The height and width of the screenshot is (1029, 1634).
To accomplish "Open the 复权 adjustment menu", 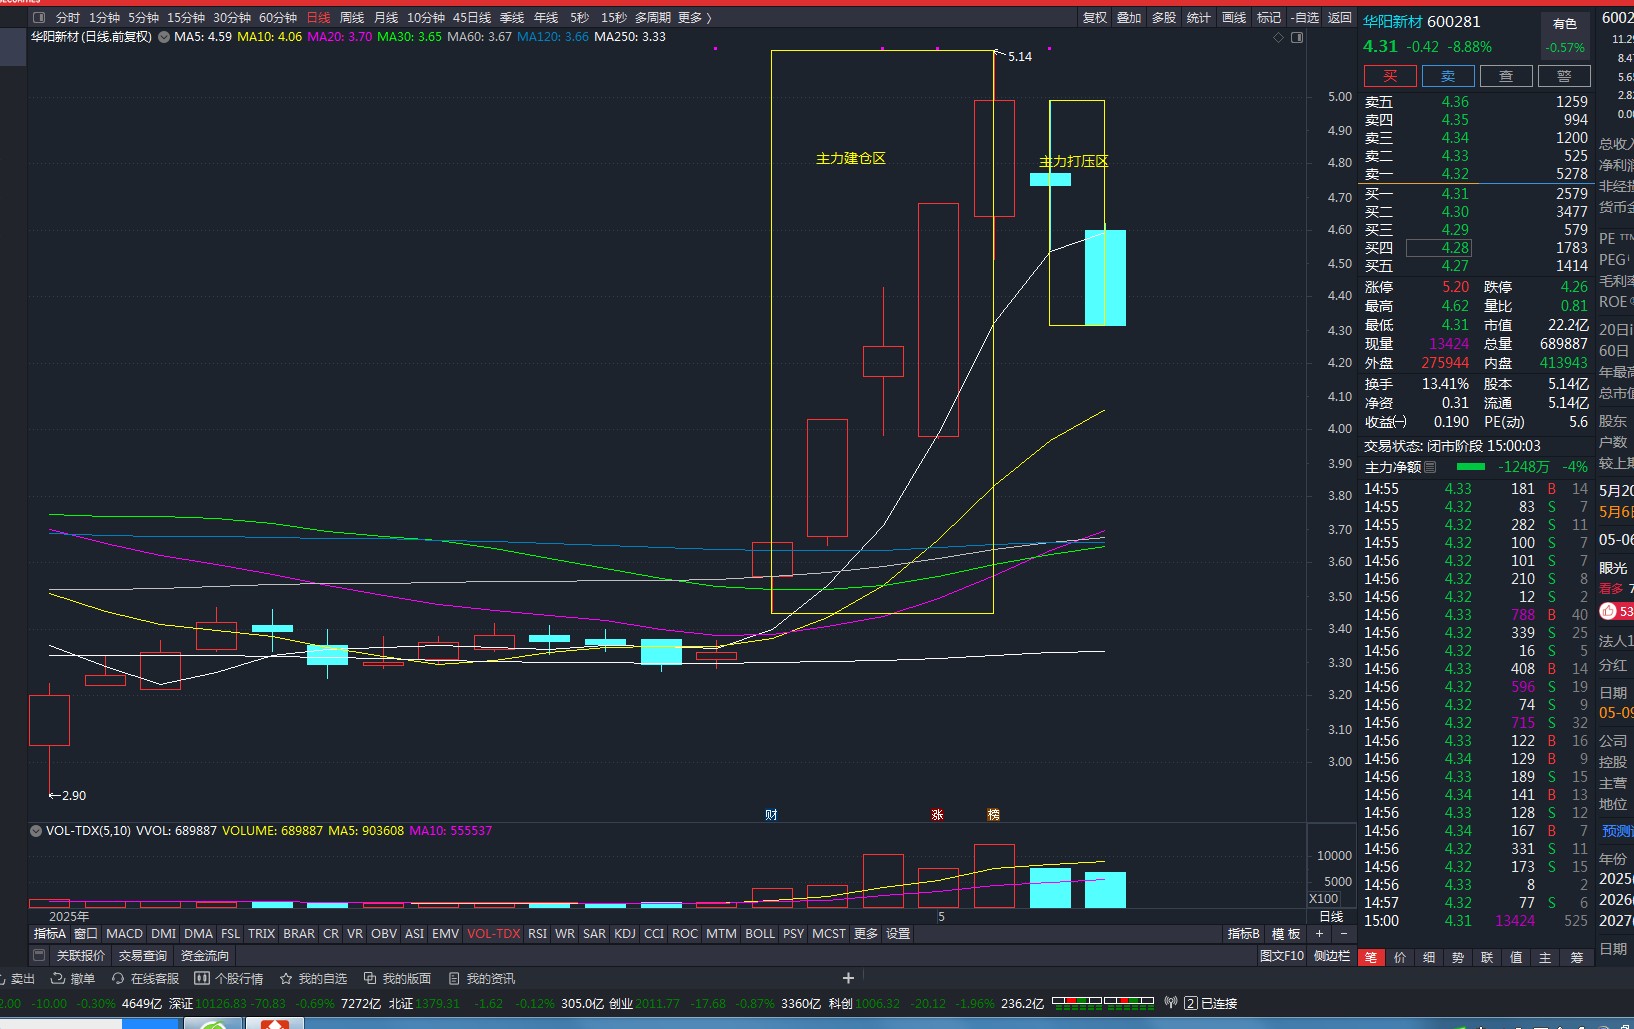I will [1095, 18].
